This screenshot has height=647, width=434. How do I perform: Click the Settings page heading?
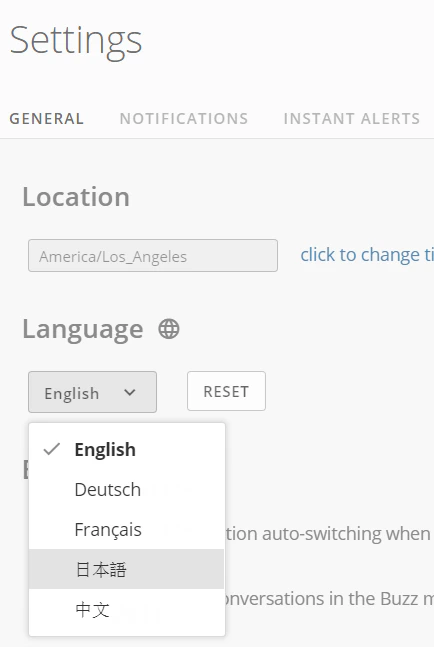(76, 41)
